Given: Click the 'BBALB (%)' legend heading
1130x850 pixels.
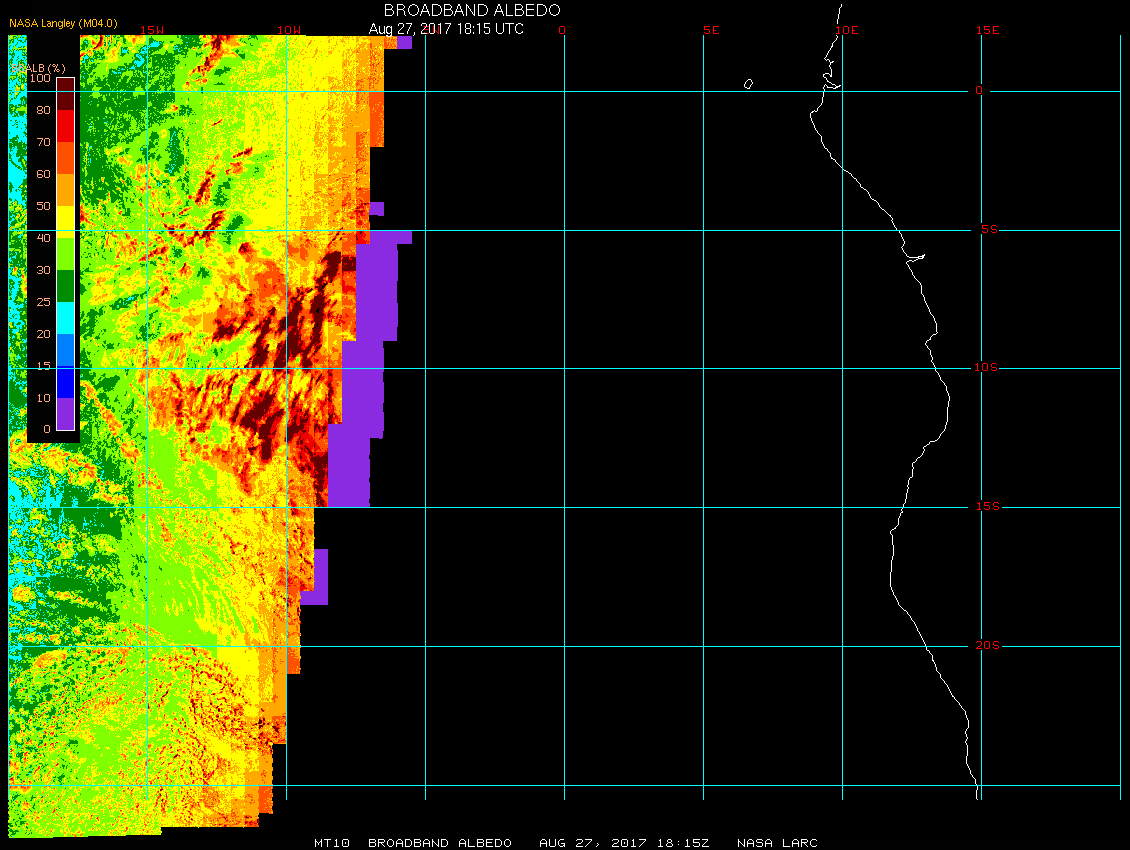Looking at the screenshot, I should 38,68.
